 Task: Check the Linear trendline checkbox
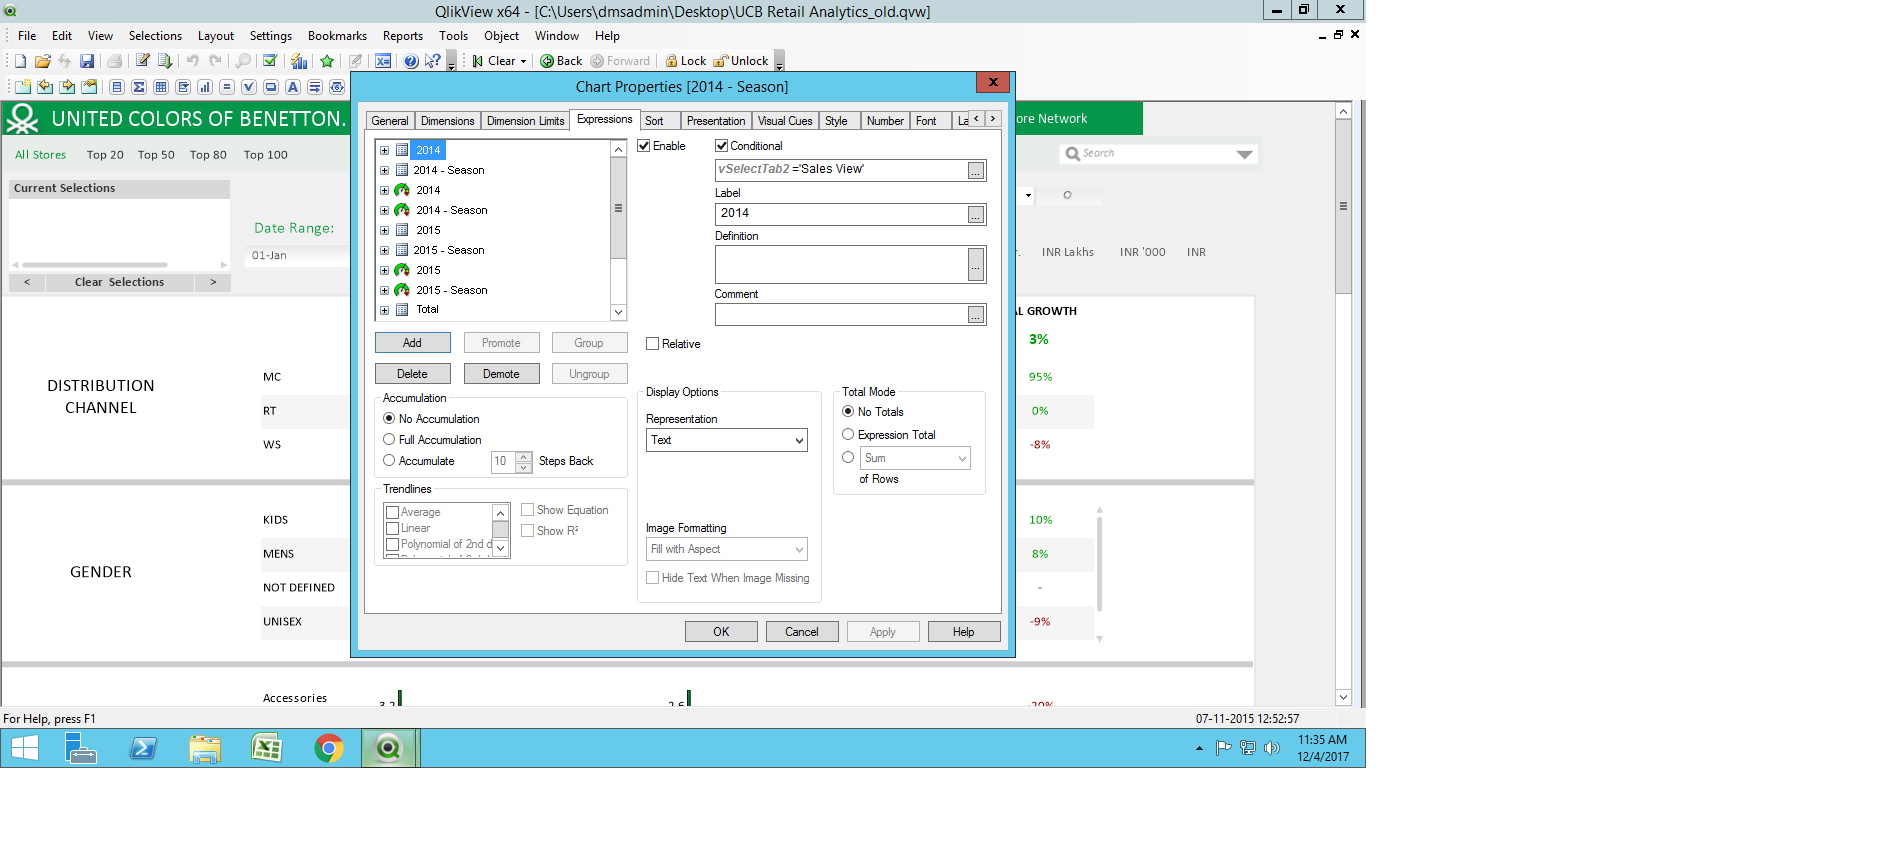tap(393, 528)
